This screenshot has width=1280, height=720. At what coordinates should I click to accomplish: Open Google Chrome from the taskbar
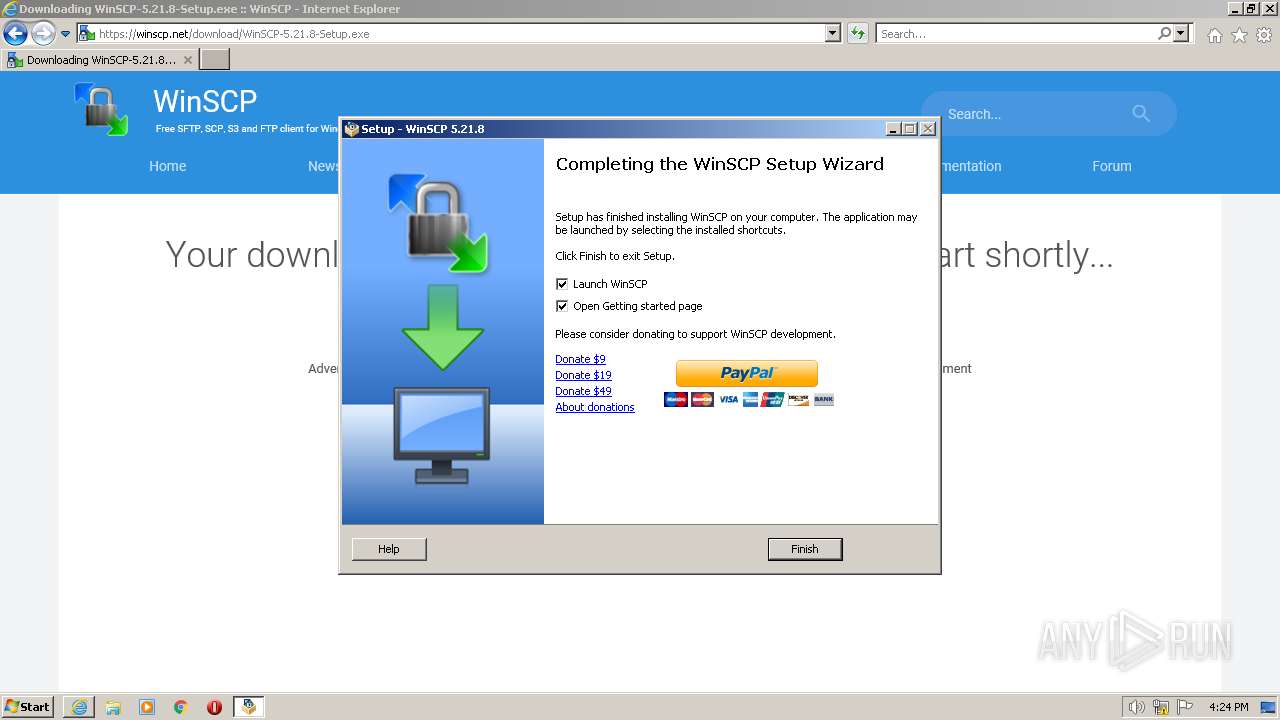pos(181,707)
